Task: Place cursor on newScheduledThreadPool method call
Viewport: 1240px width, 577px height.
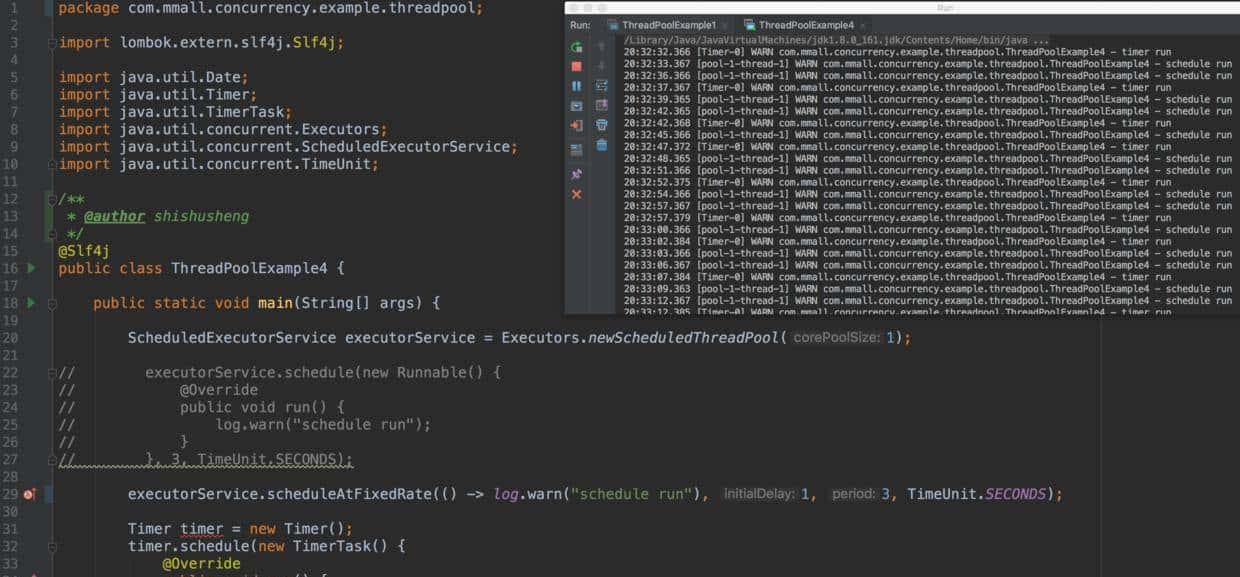Action: pyautogui.click(x=687, y=338)
